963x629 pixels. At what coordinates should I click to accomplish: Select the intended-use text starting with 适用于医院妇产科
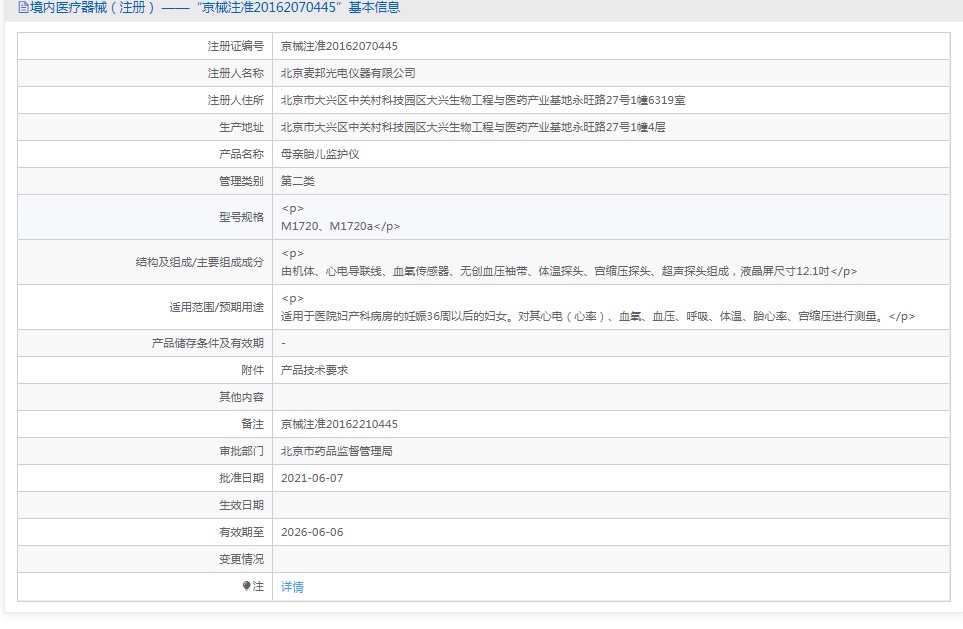click(x=583, y=316)
